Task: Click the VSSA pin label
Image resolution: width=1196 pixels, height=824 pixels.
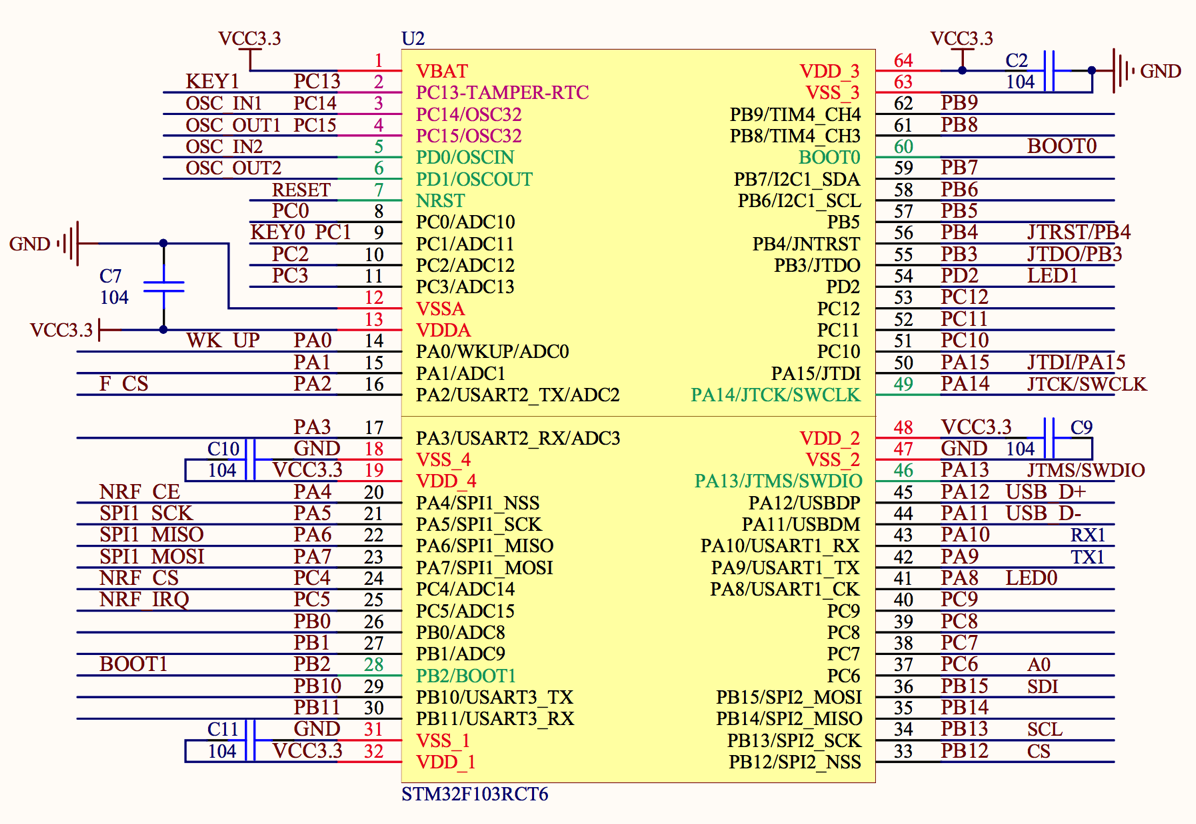Action: tap(440, 308)
